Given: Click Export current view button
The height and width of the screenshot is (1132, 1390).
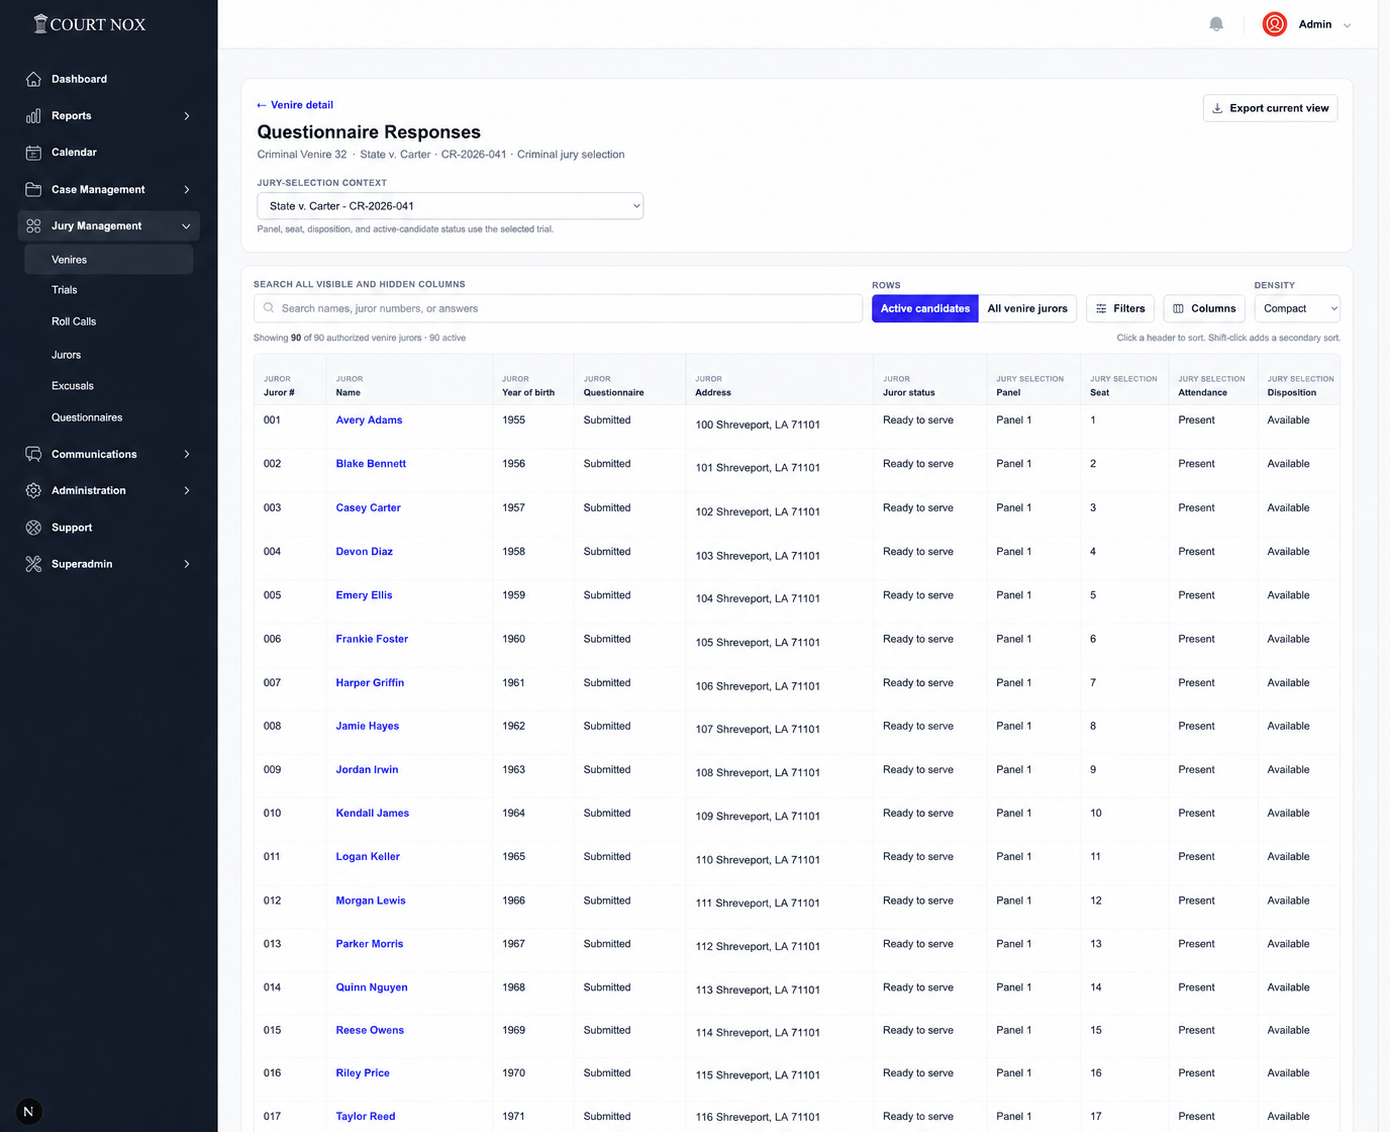Looking at the screenshot, I should tap(1270, 108).
